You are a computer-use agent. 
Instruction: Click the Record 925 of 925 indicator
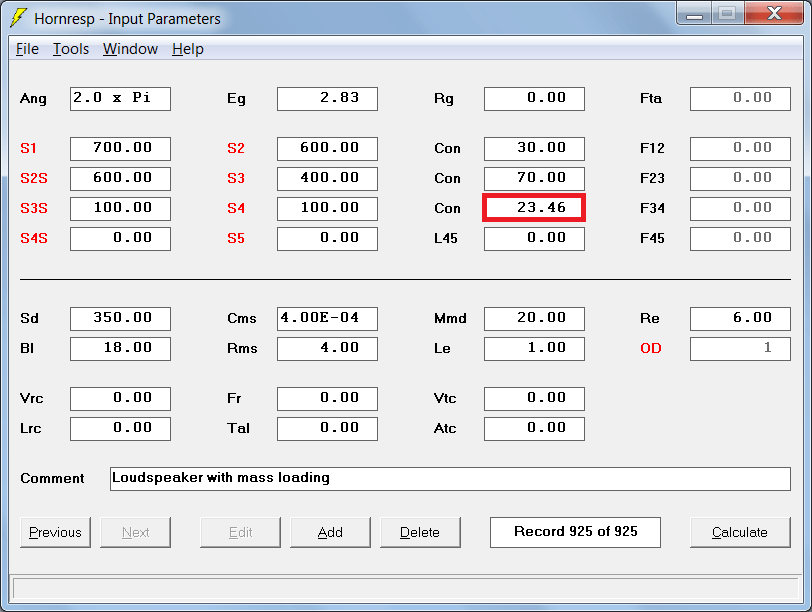(x=575, y=532)
